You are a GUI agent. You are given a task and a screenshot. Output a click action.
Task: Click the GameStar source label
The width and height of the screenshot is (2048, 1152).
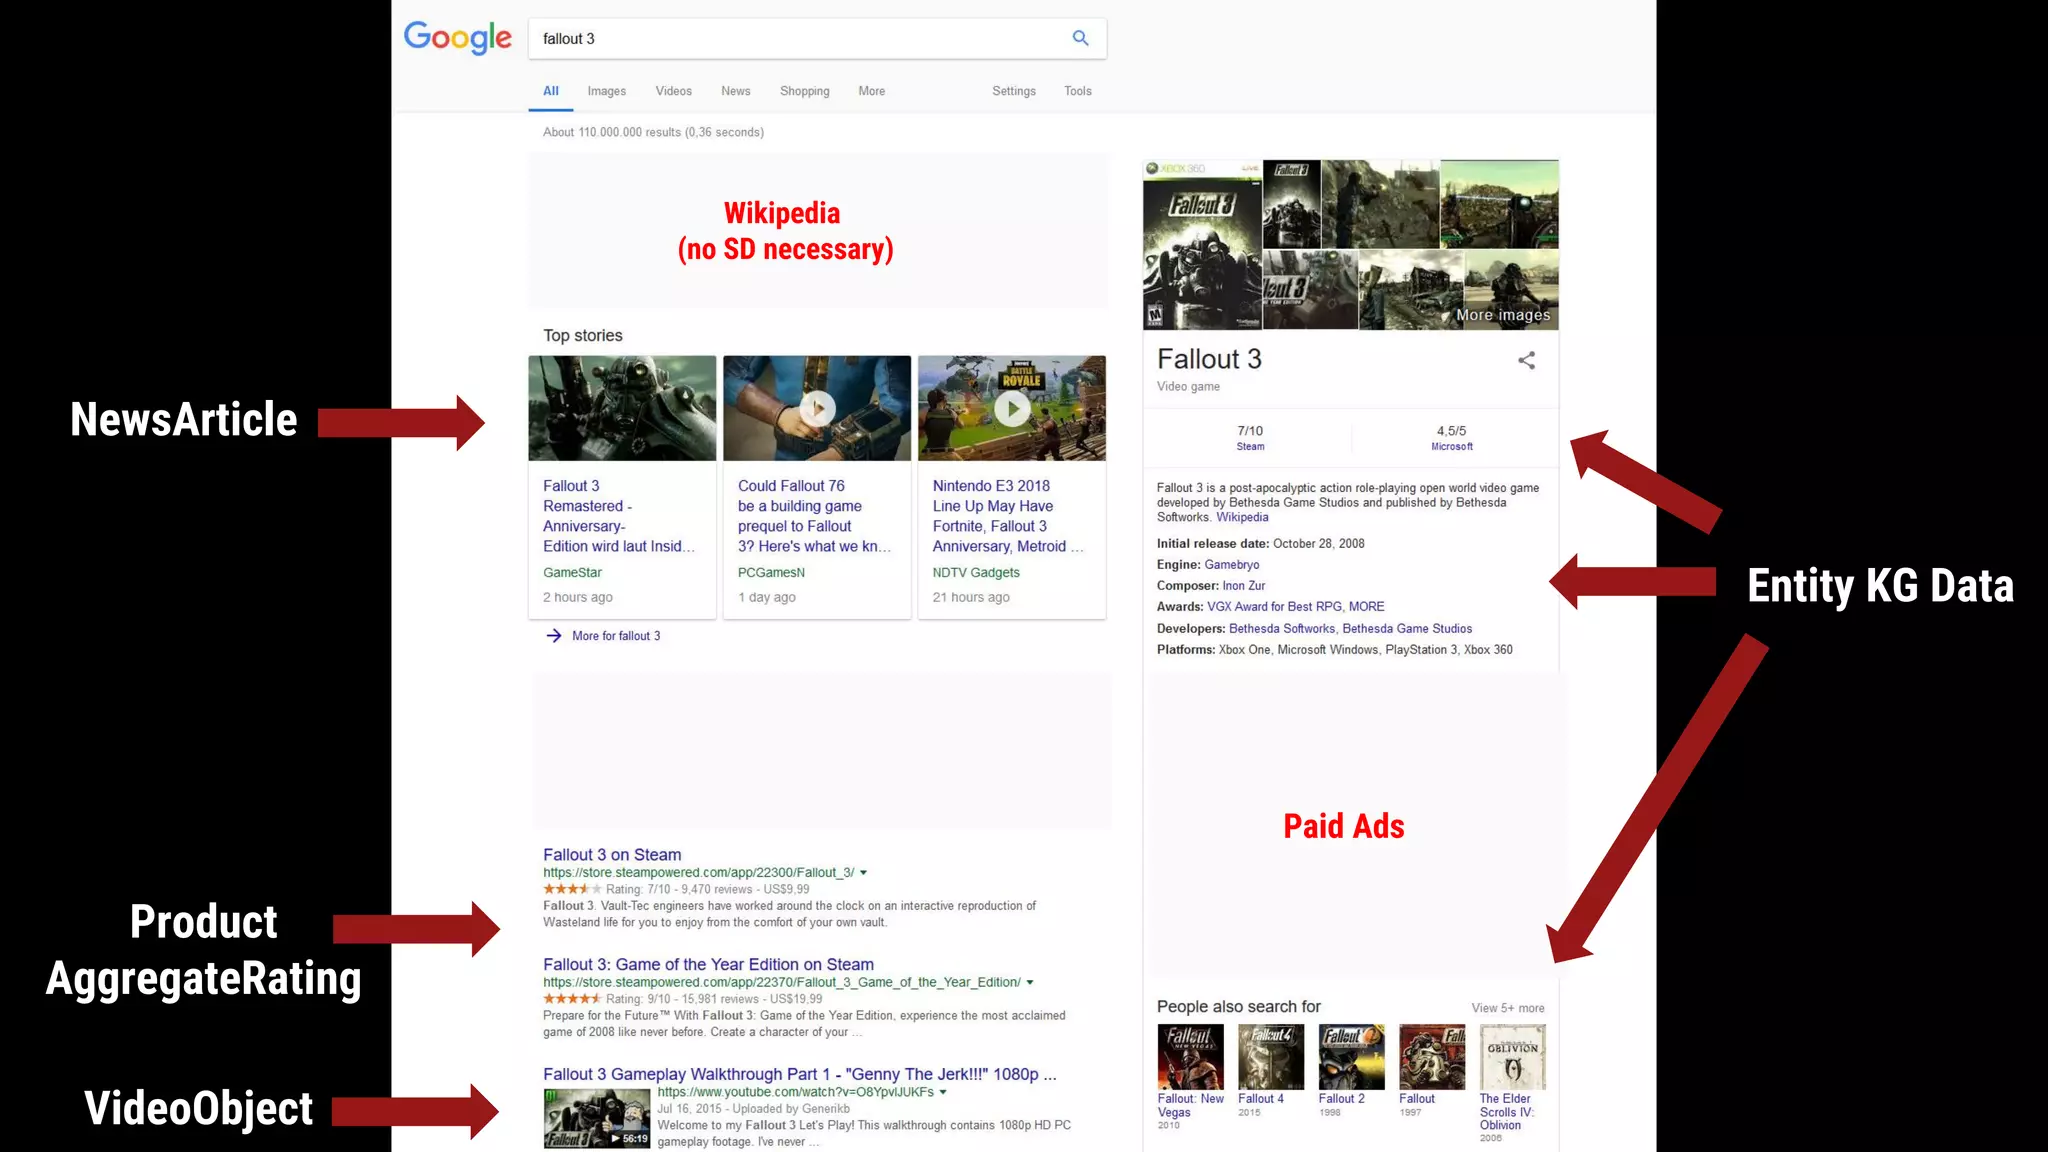[x=572, y=573]
